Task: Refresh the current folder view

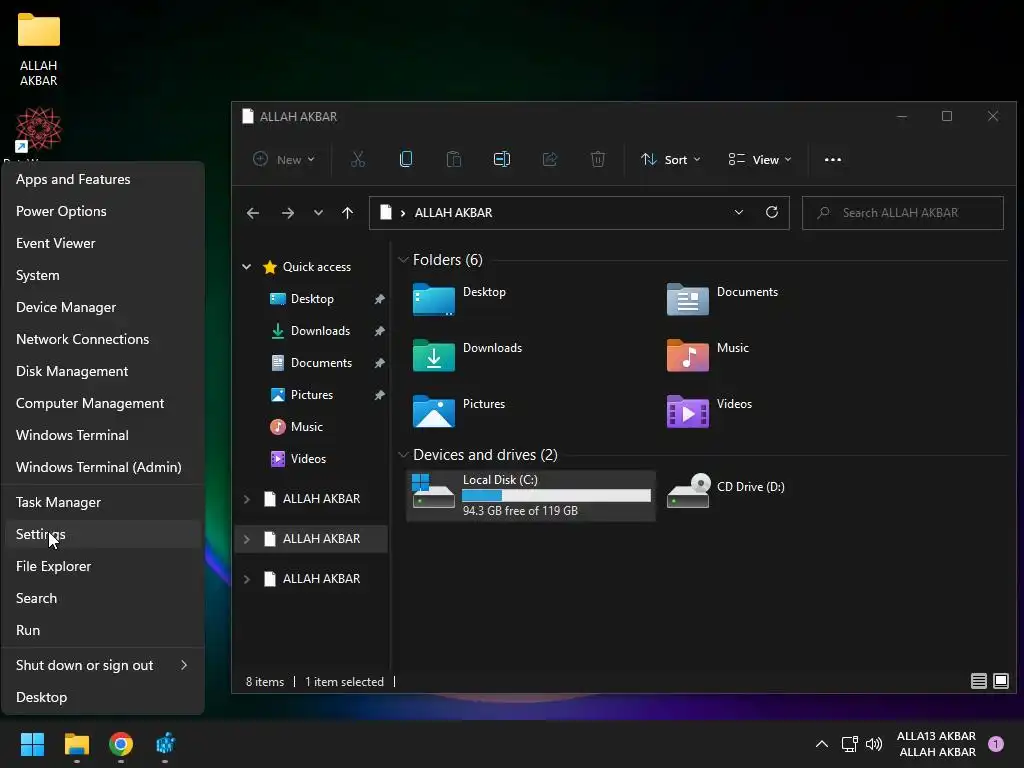Action: tap(772, 212)
